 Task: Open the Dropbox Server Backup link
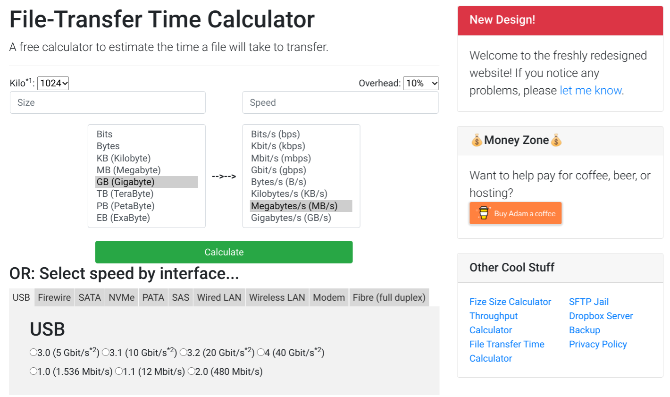[601, 323]
